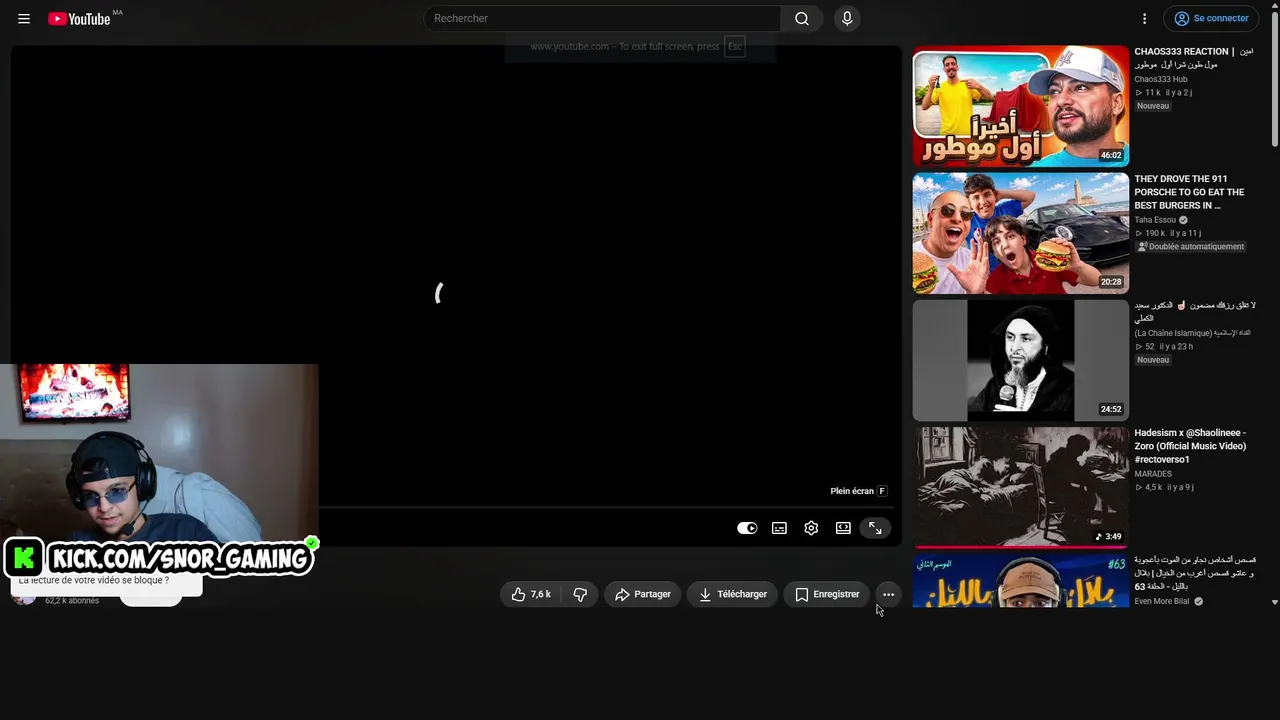Click the 20:28 duration label
Image resolution: width=1280 pixels, height=720 pixels.
1111,283
